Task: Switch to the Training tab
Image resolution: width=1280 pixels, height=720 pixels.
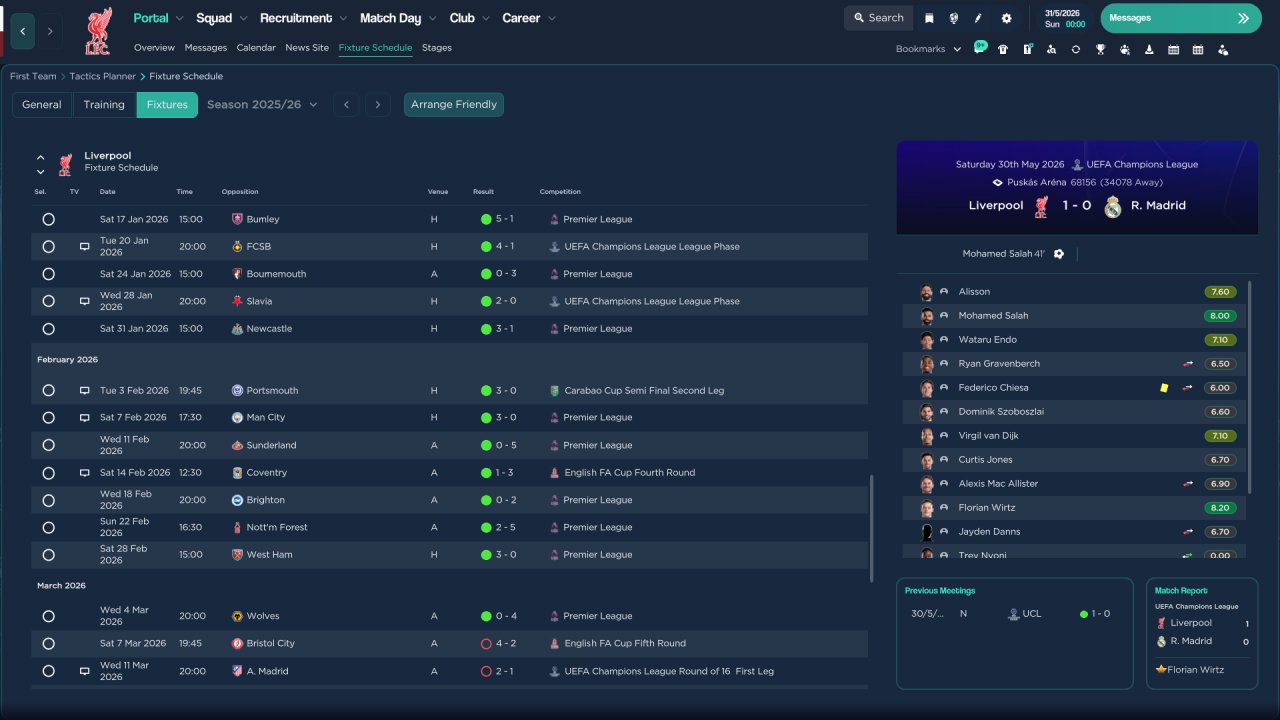Action: coord(104,105)
